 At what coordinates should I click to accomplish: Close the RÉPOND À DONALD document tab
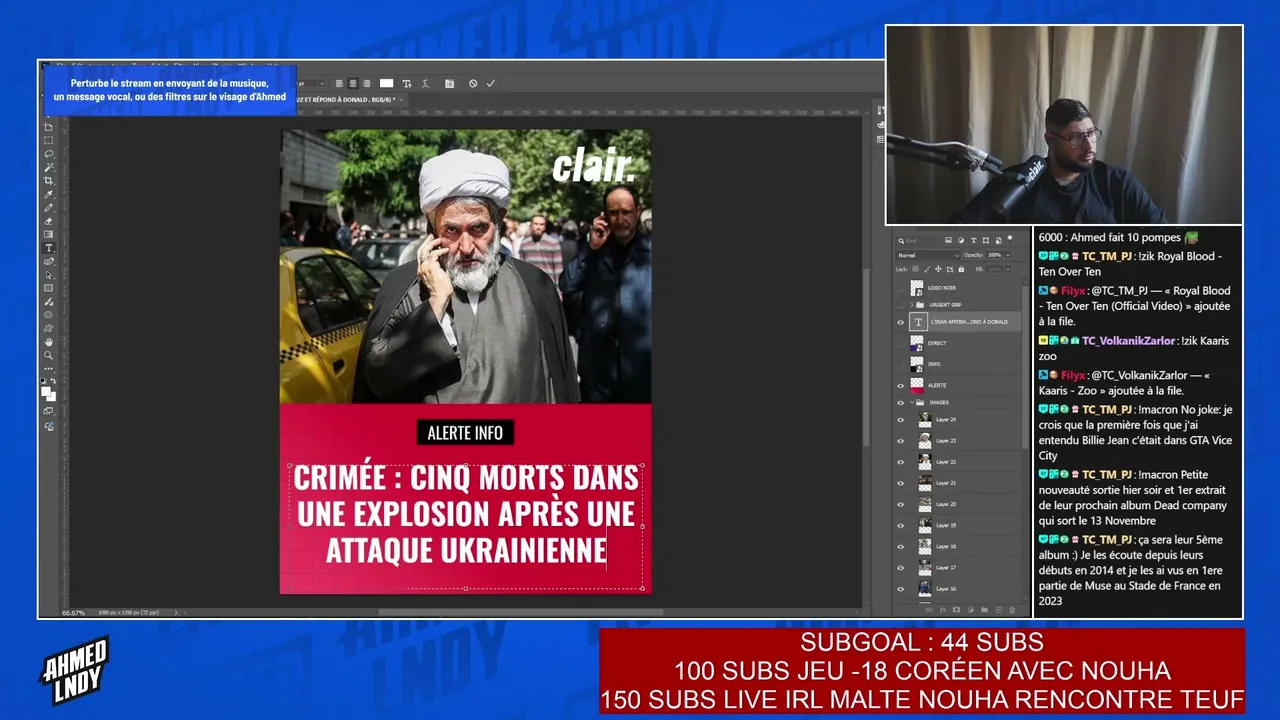pos(401,100)
